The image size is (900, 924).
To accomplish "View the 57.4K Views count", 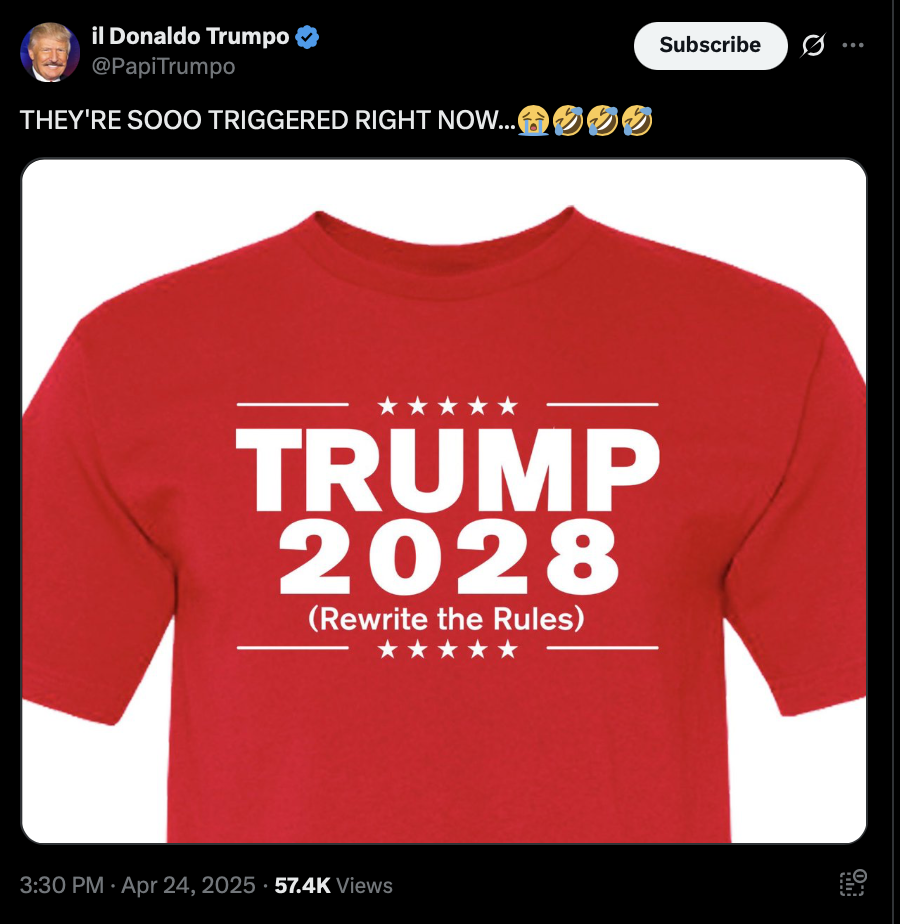I will (334, 885).
